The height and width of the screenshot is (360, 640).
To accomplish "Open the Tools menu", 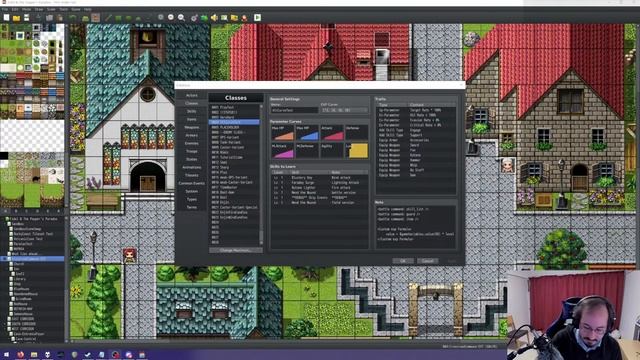I will point(64,9).
